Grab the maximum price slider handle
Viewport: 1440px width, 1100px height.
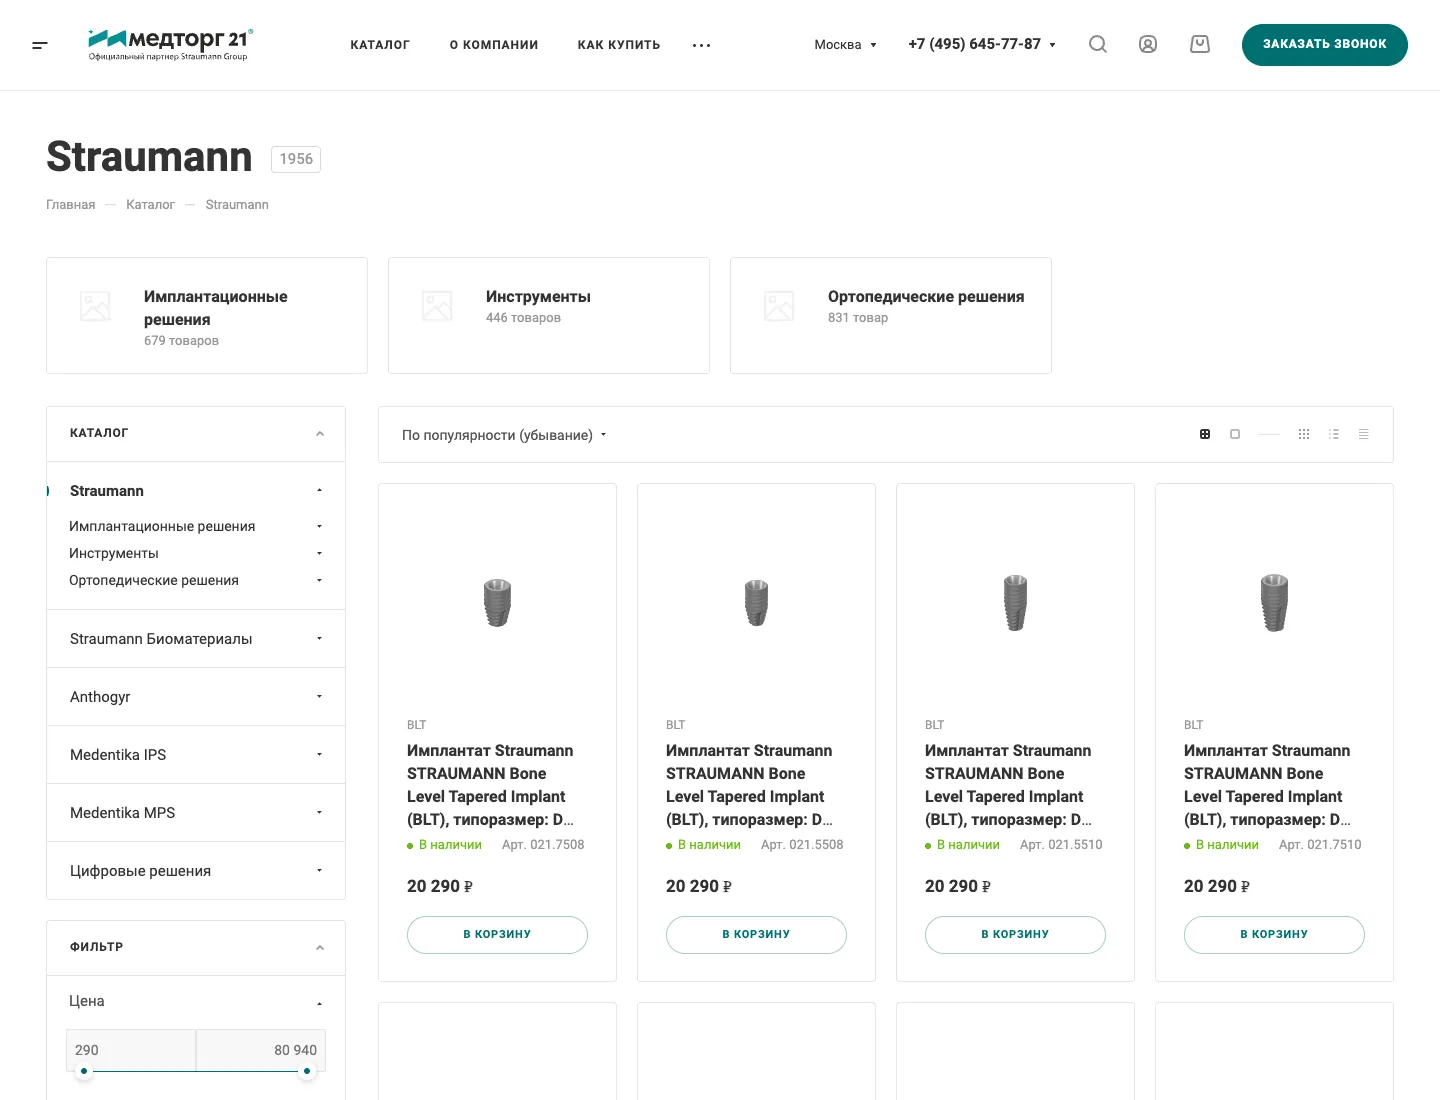pyautogui.click(x=307, y=1071)
